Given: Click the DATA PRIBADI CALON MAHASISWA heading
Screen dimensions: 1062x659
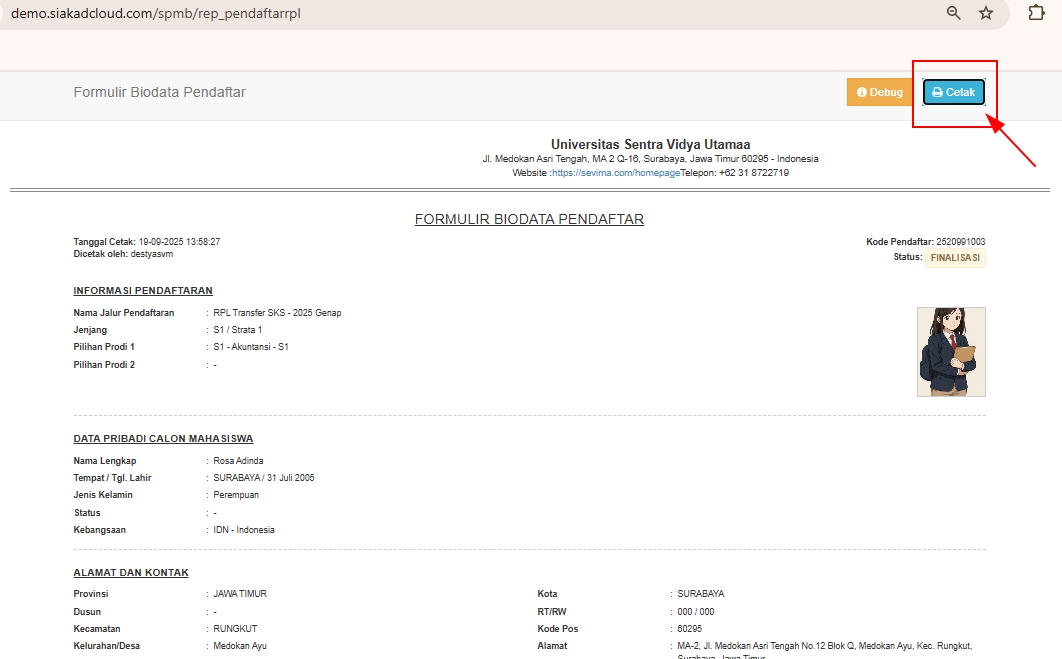Looking at the screenshot, I should point(163,439).
